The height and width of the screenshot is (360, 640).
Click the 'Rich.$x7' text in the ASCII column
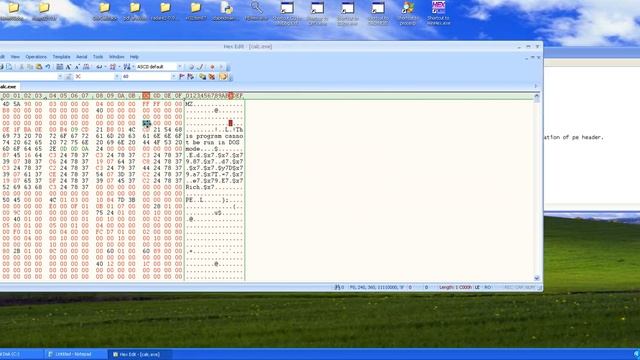pos(200,187)
